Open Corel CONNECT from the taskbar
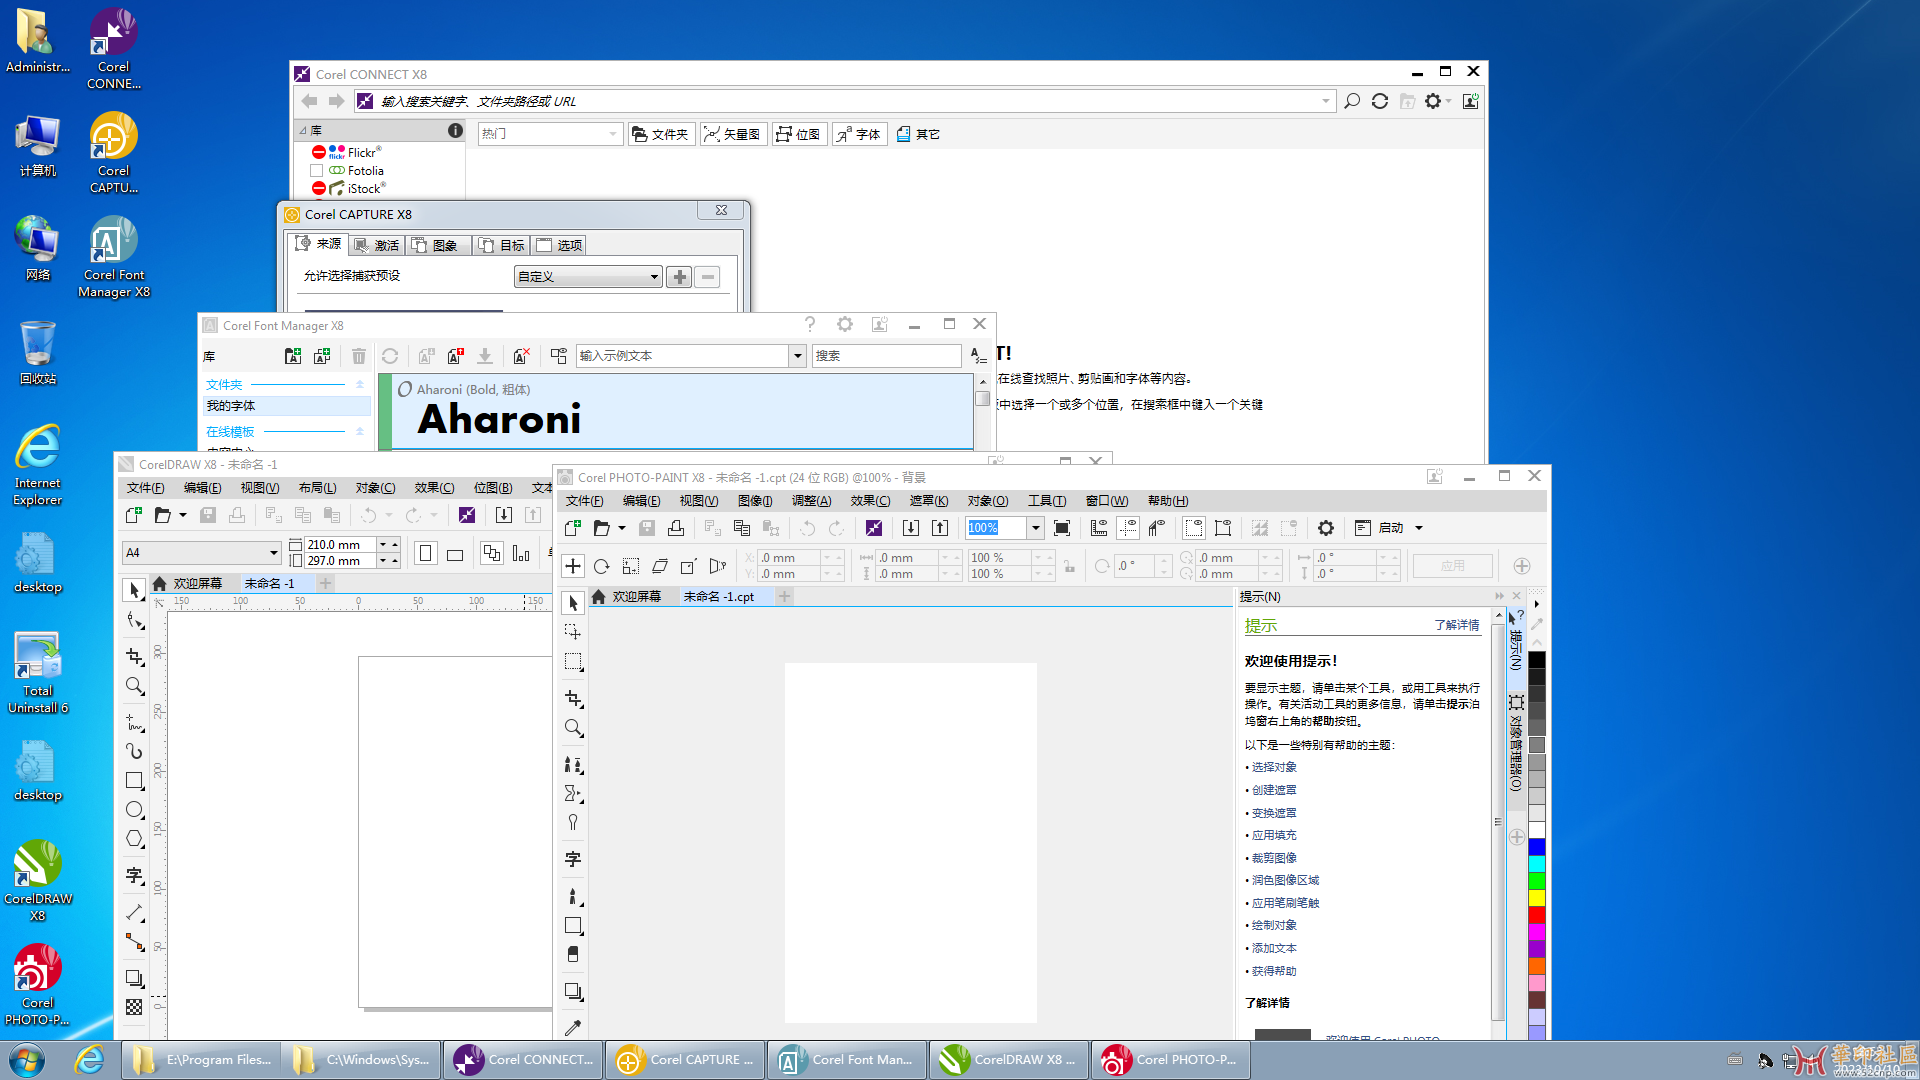This screenshot has height=1080, width=1920. click(x=524, y=1060)
